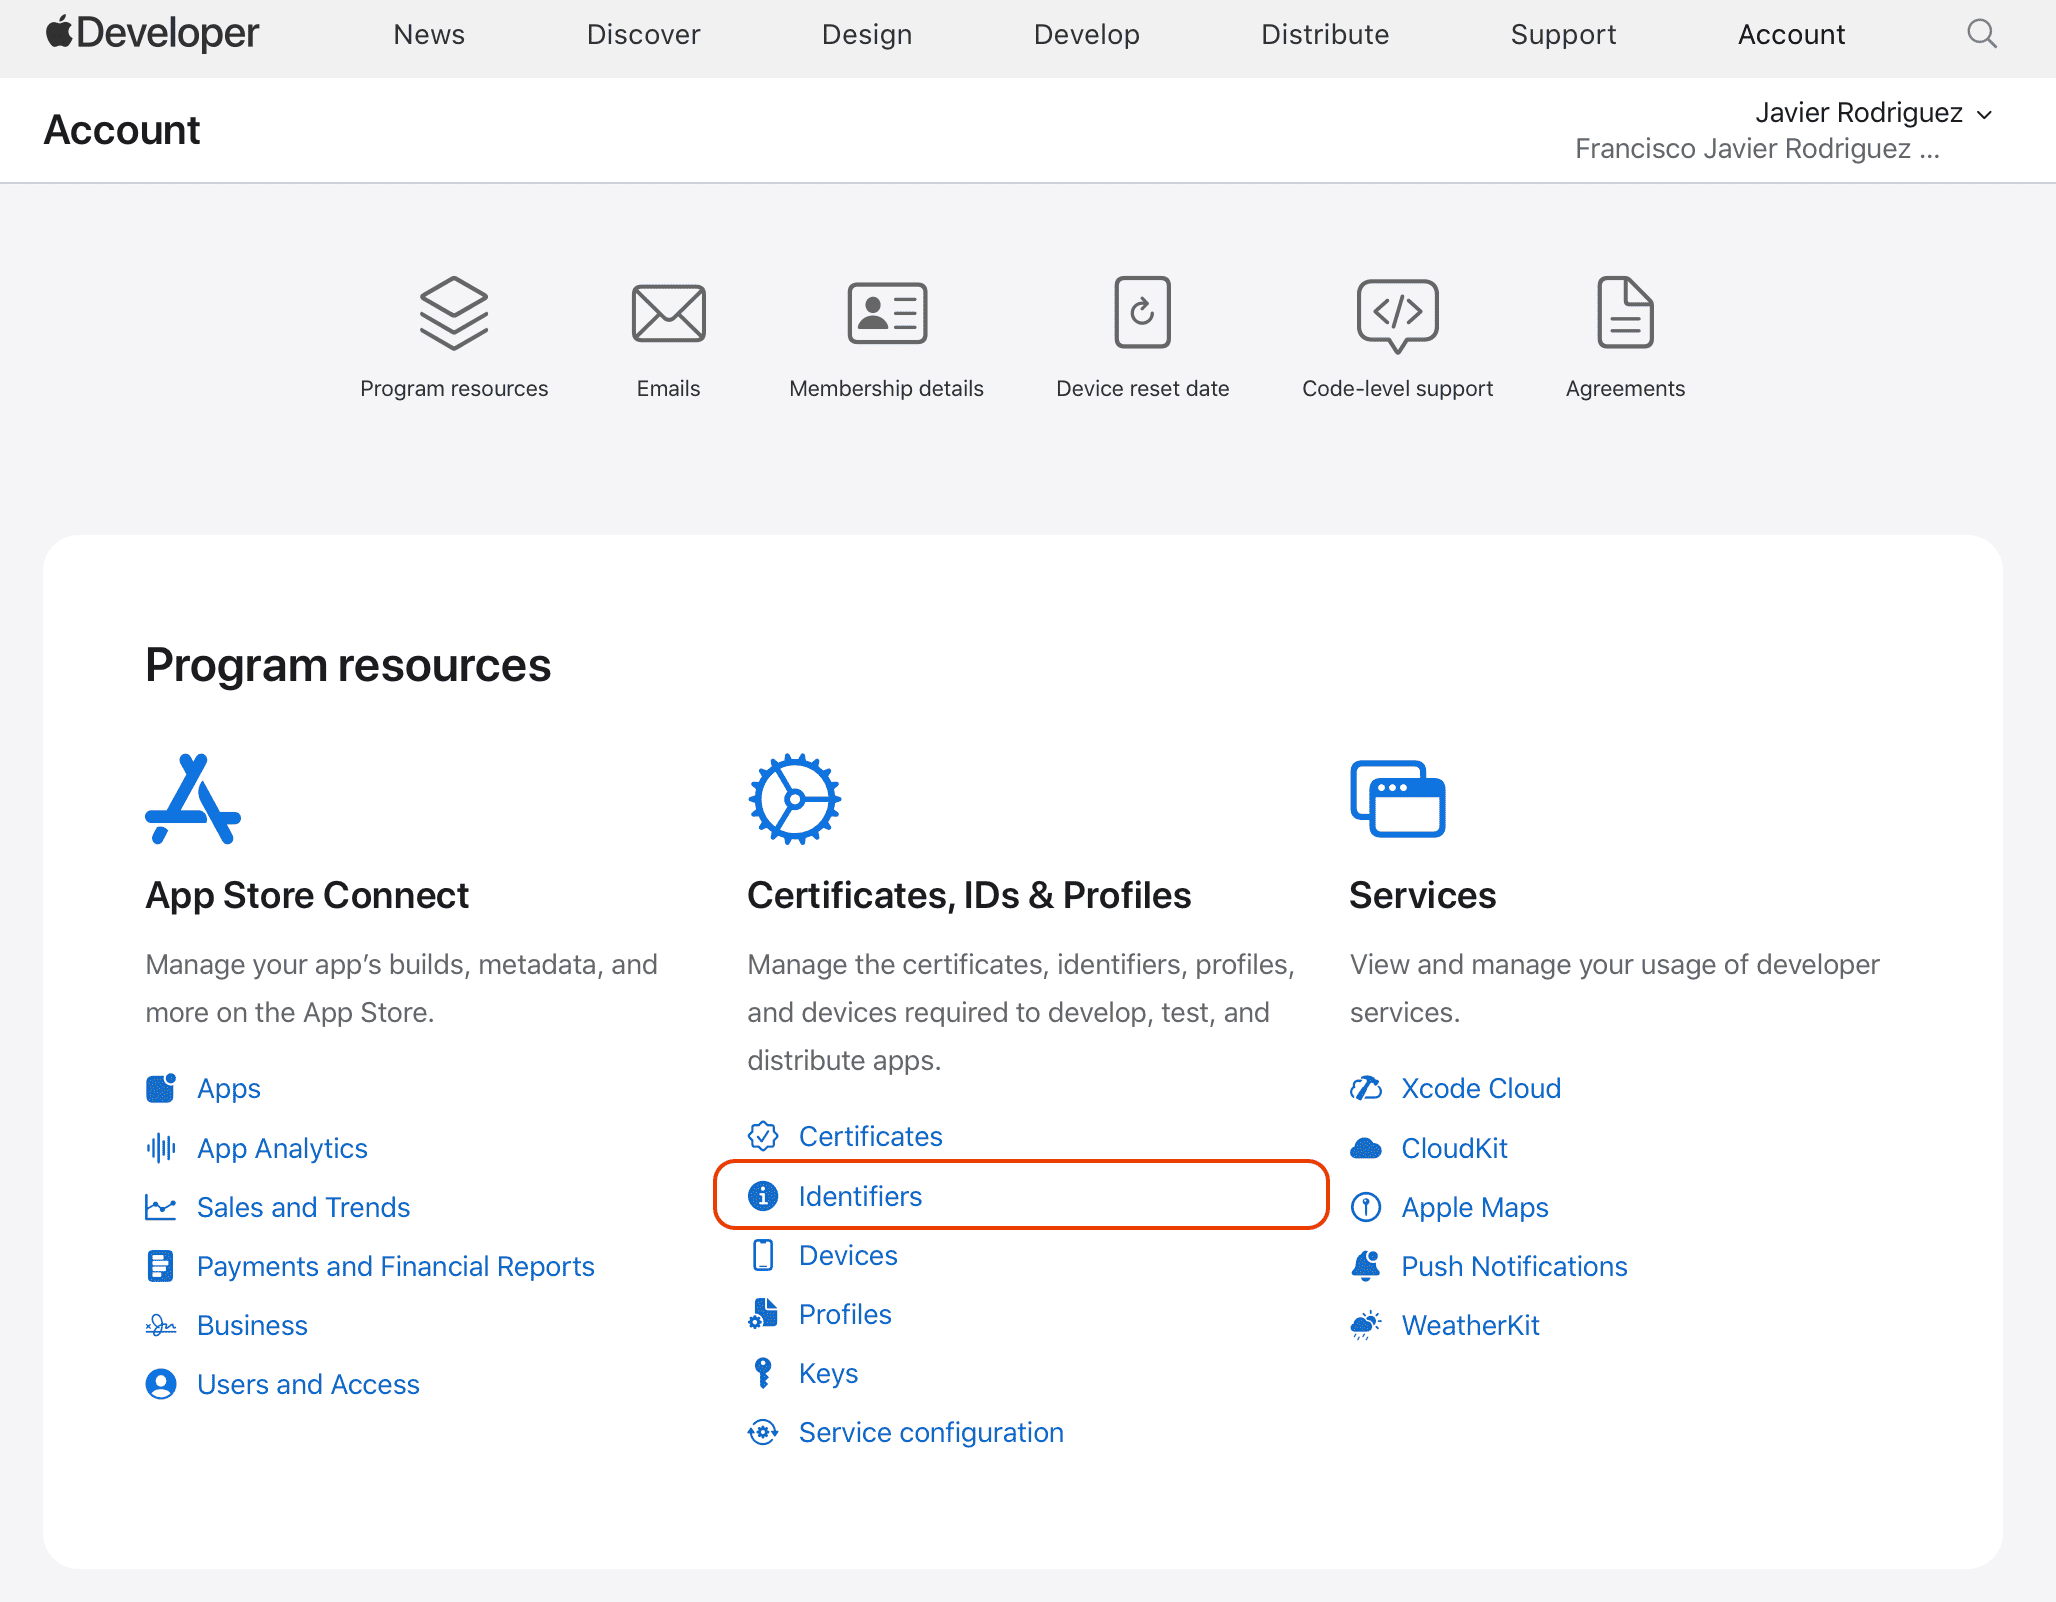Open the Program resources layers icon
2056x1602 pixels.
coord(453,313)
